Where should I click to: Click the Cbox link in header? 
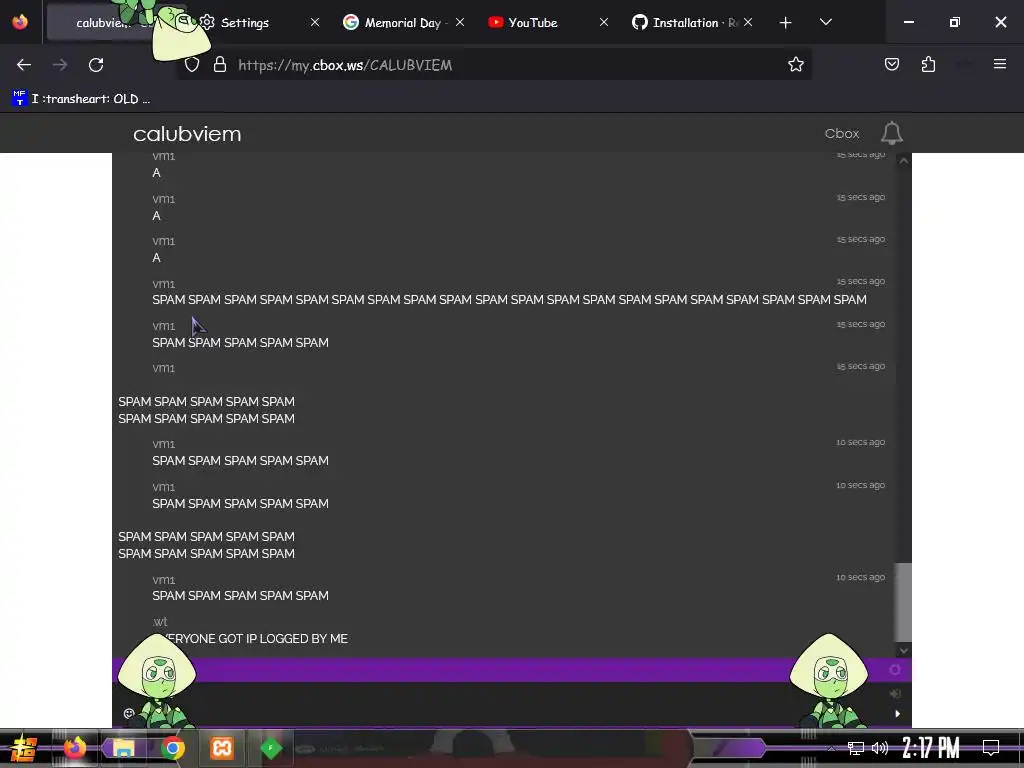coord(841,133)
